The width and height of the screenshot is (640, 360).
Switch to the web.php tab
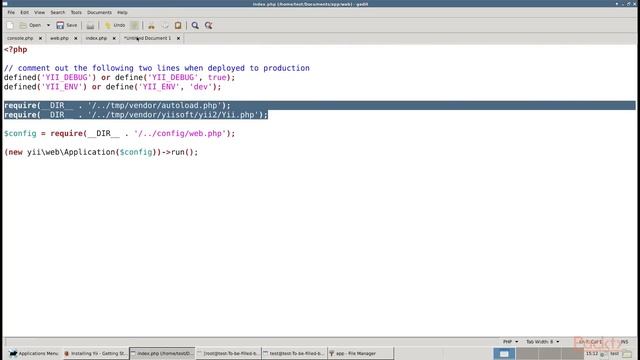pos(59,38)
